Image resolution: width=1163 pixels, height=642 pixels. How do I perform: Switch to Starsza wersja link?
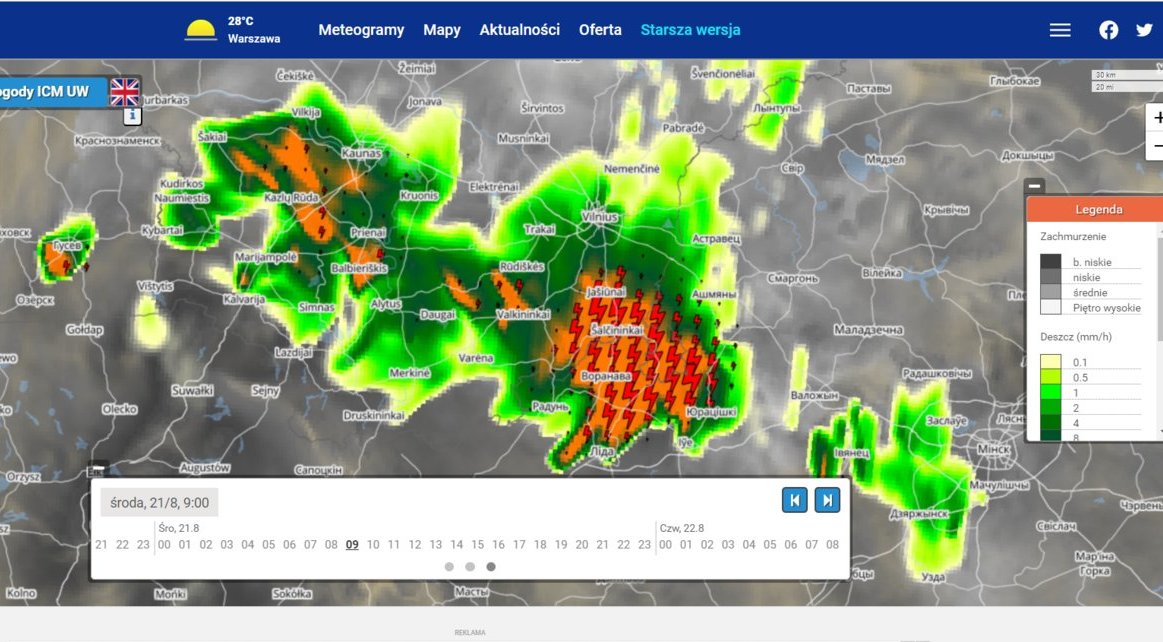[x=691, y=30]
